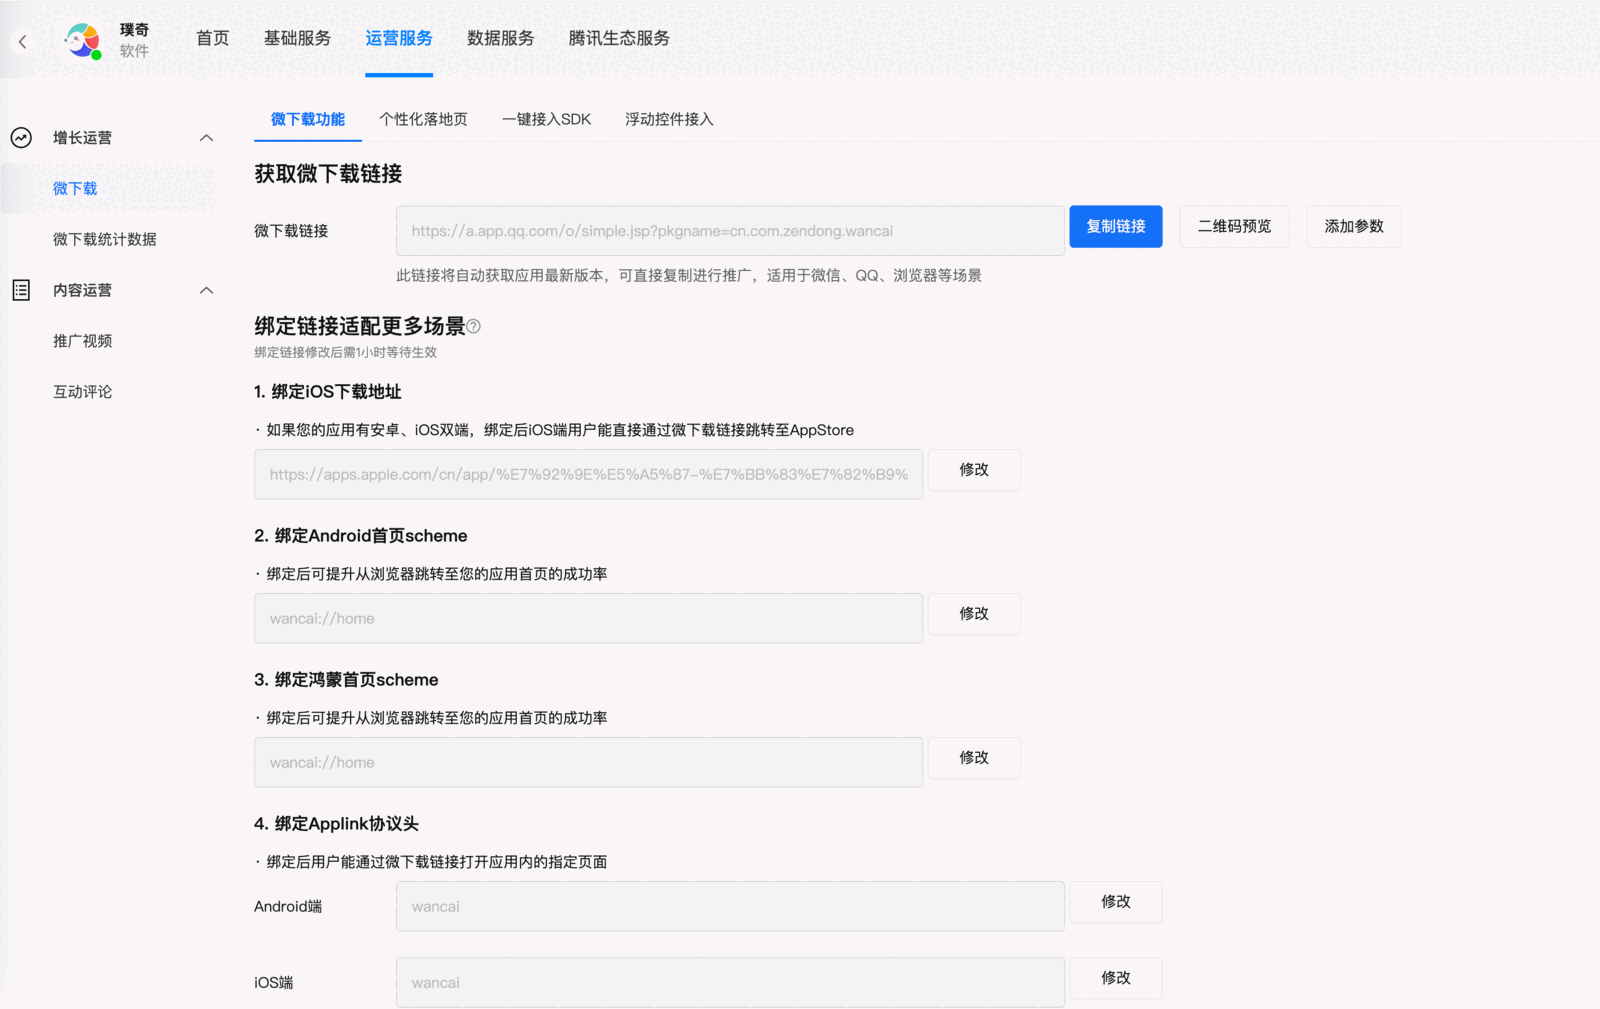Click 修改 for the iOS download address
This screenshot has width=1600, height=1009.
[974, 470]
